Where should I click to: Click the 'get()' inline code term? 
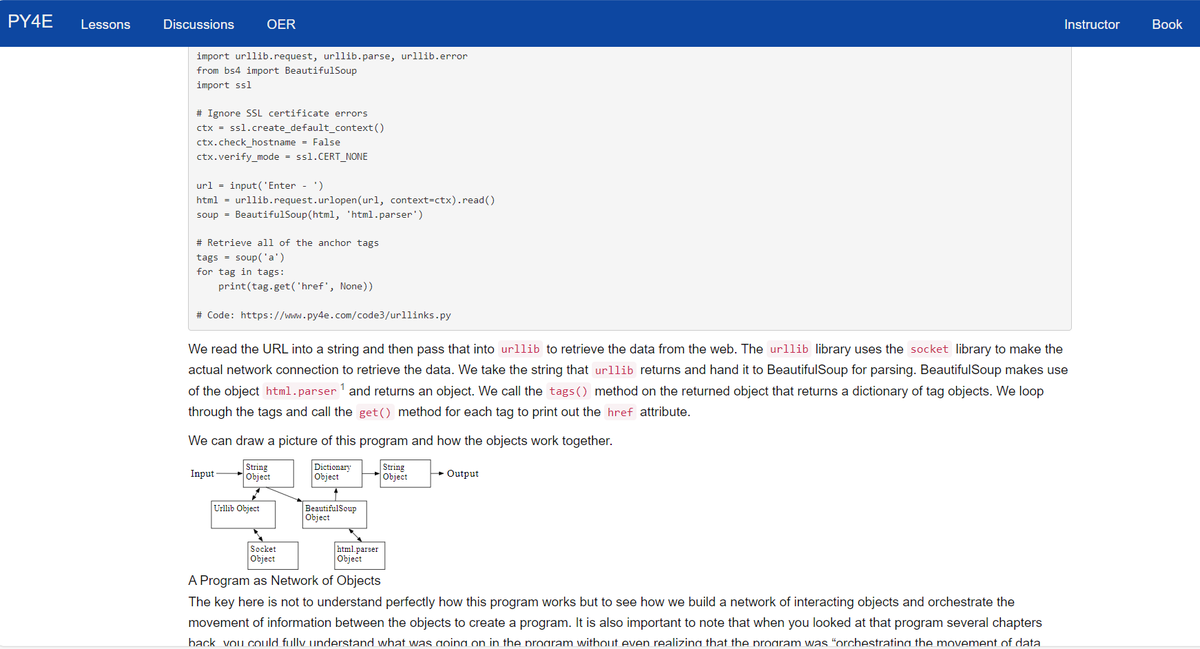(x=375, y=412)
